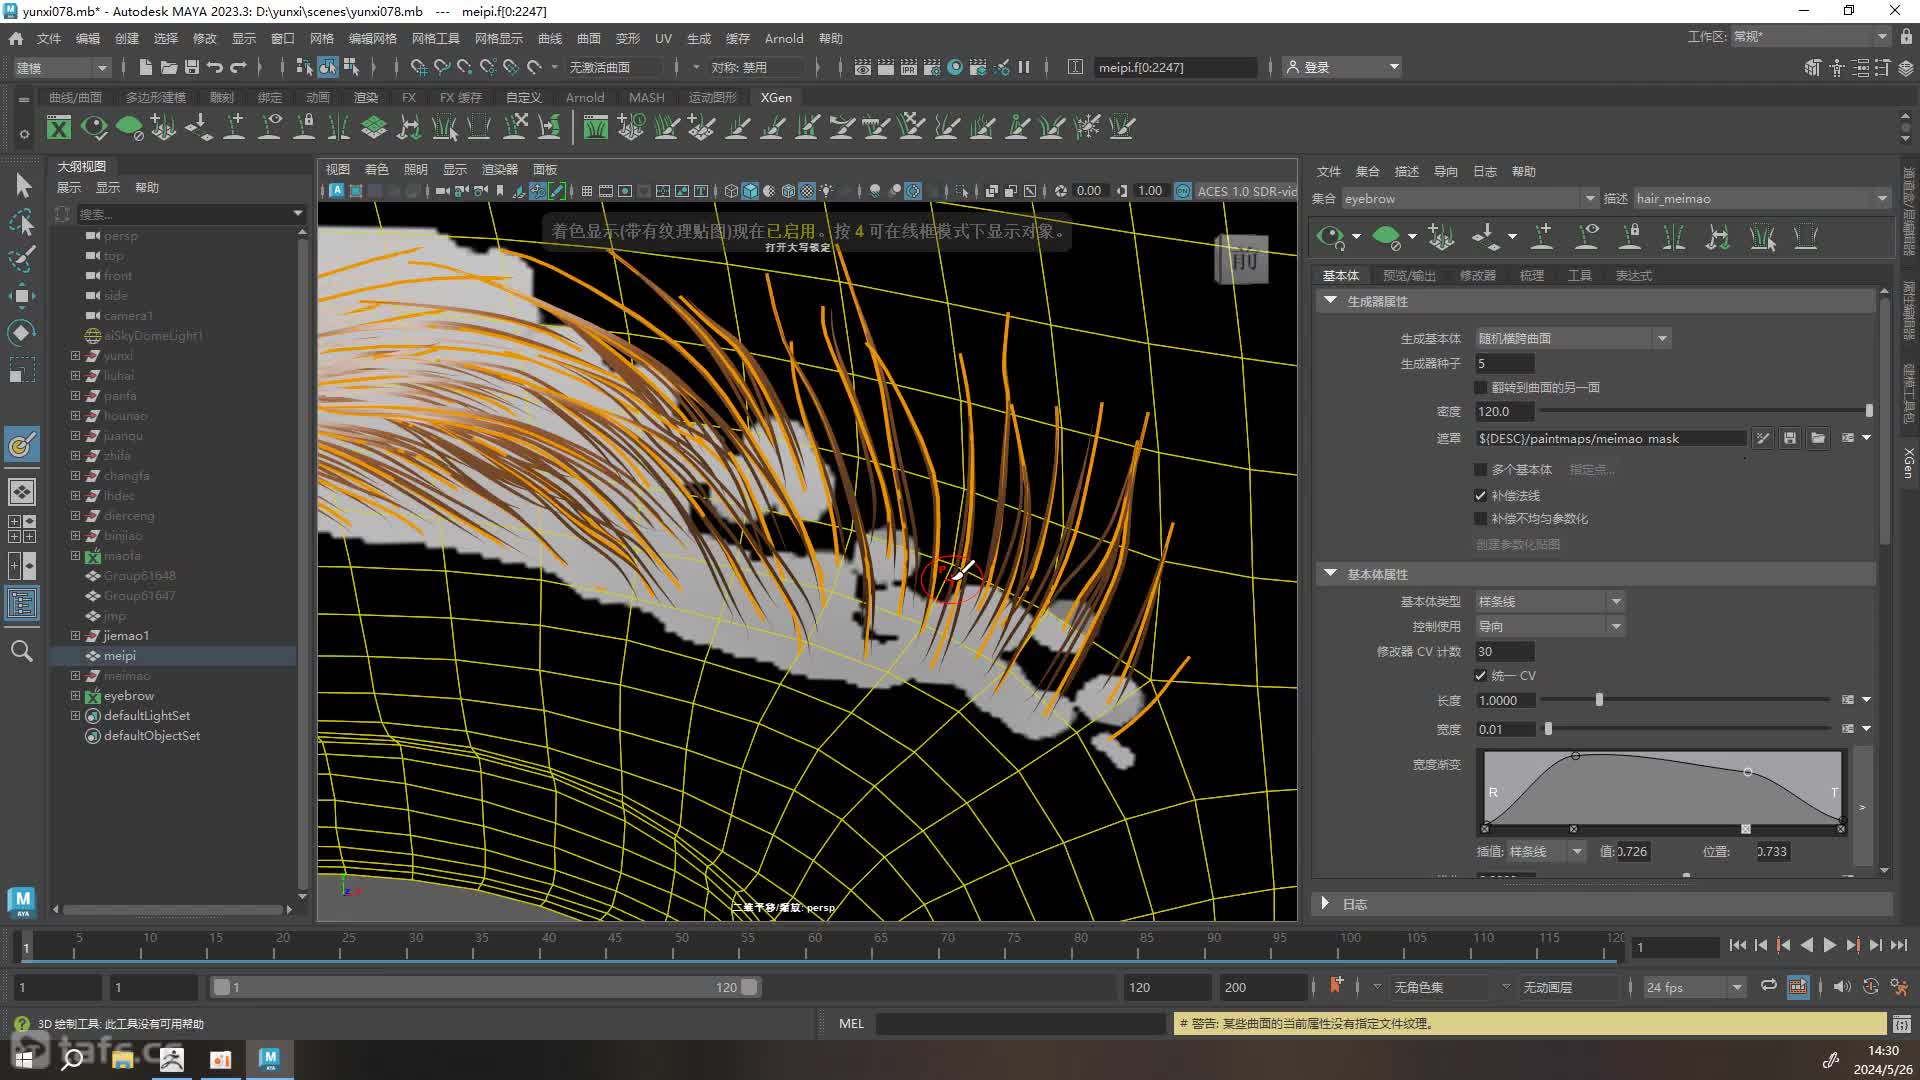
Task: Click the browse folder icon beside mask field
Action: (1818, 438)
